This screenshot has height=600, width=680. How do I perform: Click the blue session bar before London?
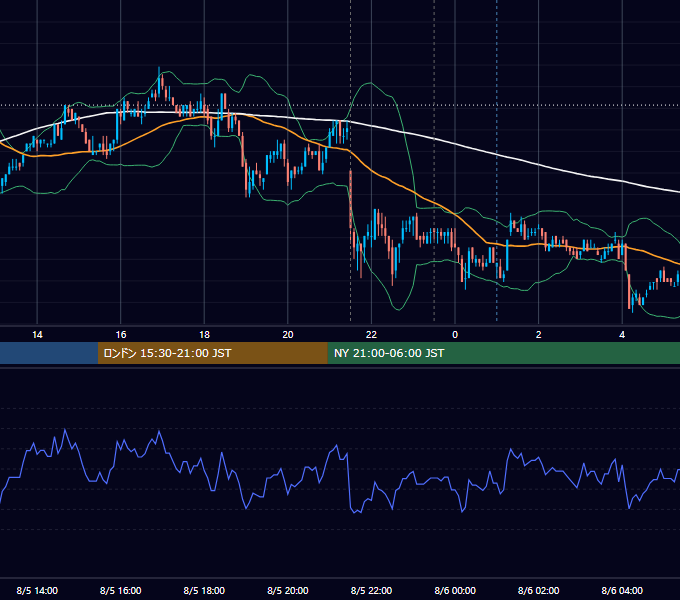[x=49, y=353]
